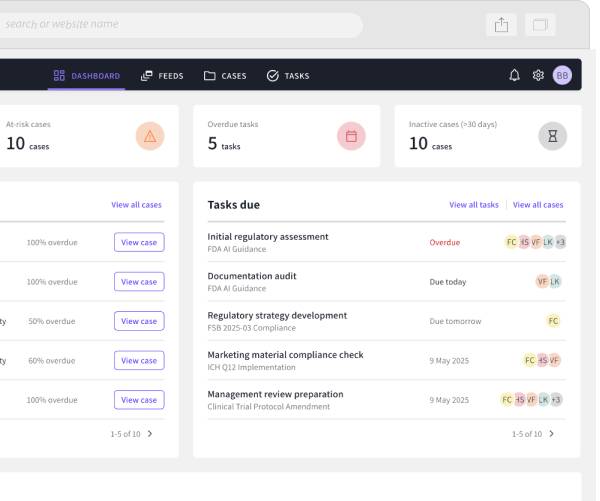Switch to the Dashboard tab
Viewport: 600px width, 501px height.
point(86,76)
